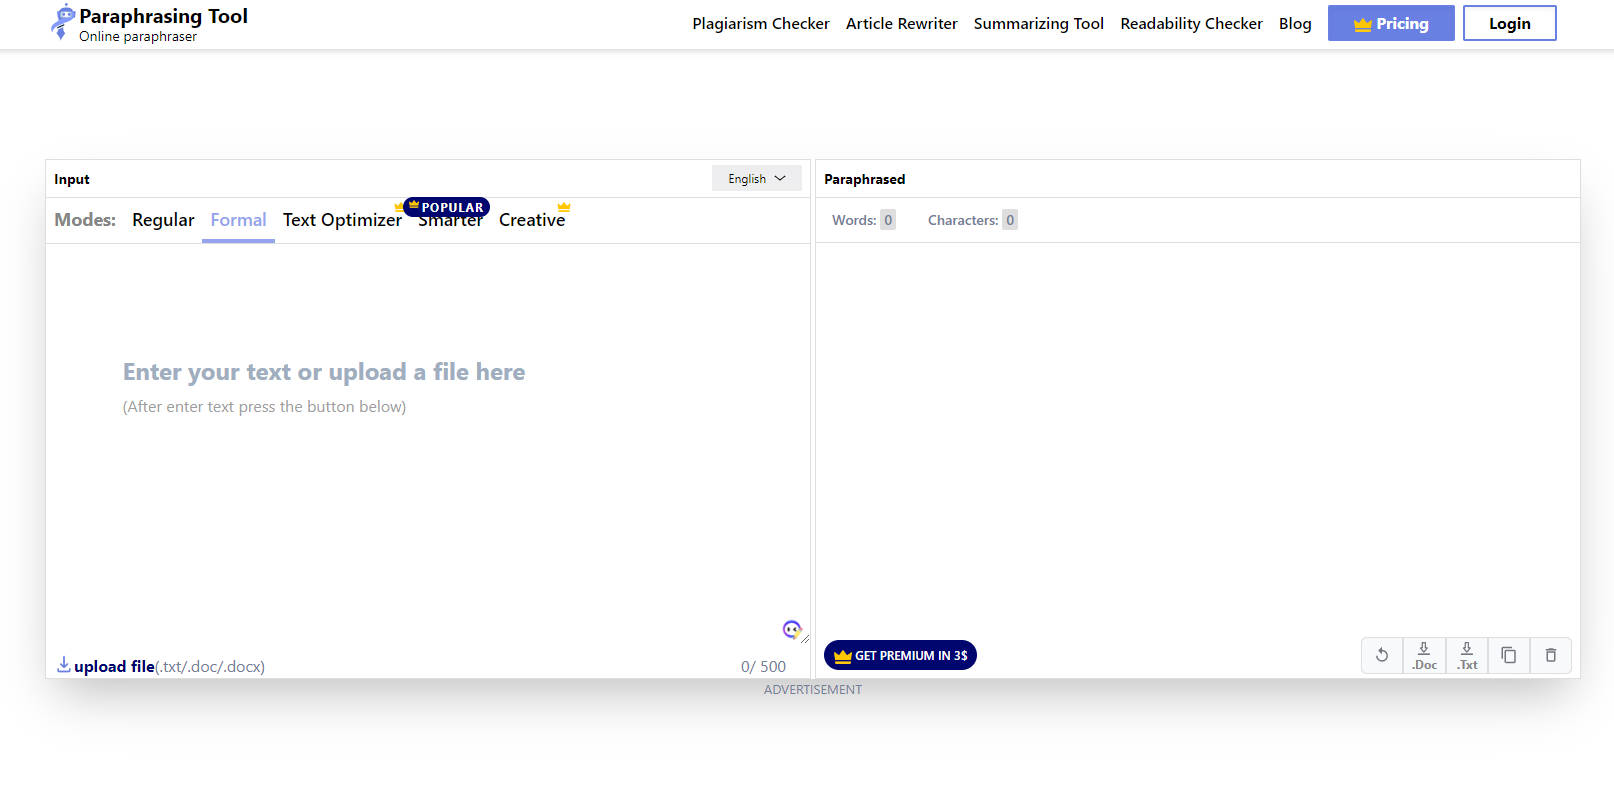
Task: Delete the text using the trash icon
Action: point(1551,655)
